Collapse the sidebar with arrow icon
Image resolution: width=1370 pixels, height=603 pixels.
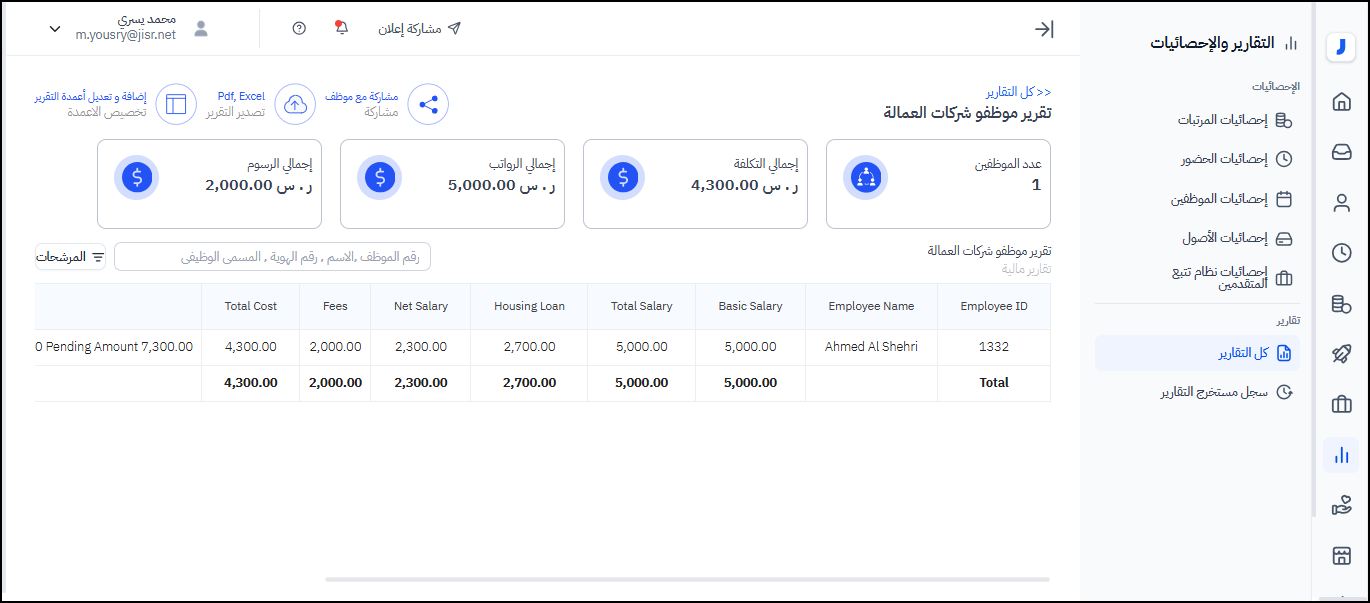point(1044,29)
